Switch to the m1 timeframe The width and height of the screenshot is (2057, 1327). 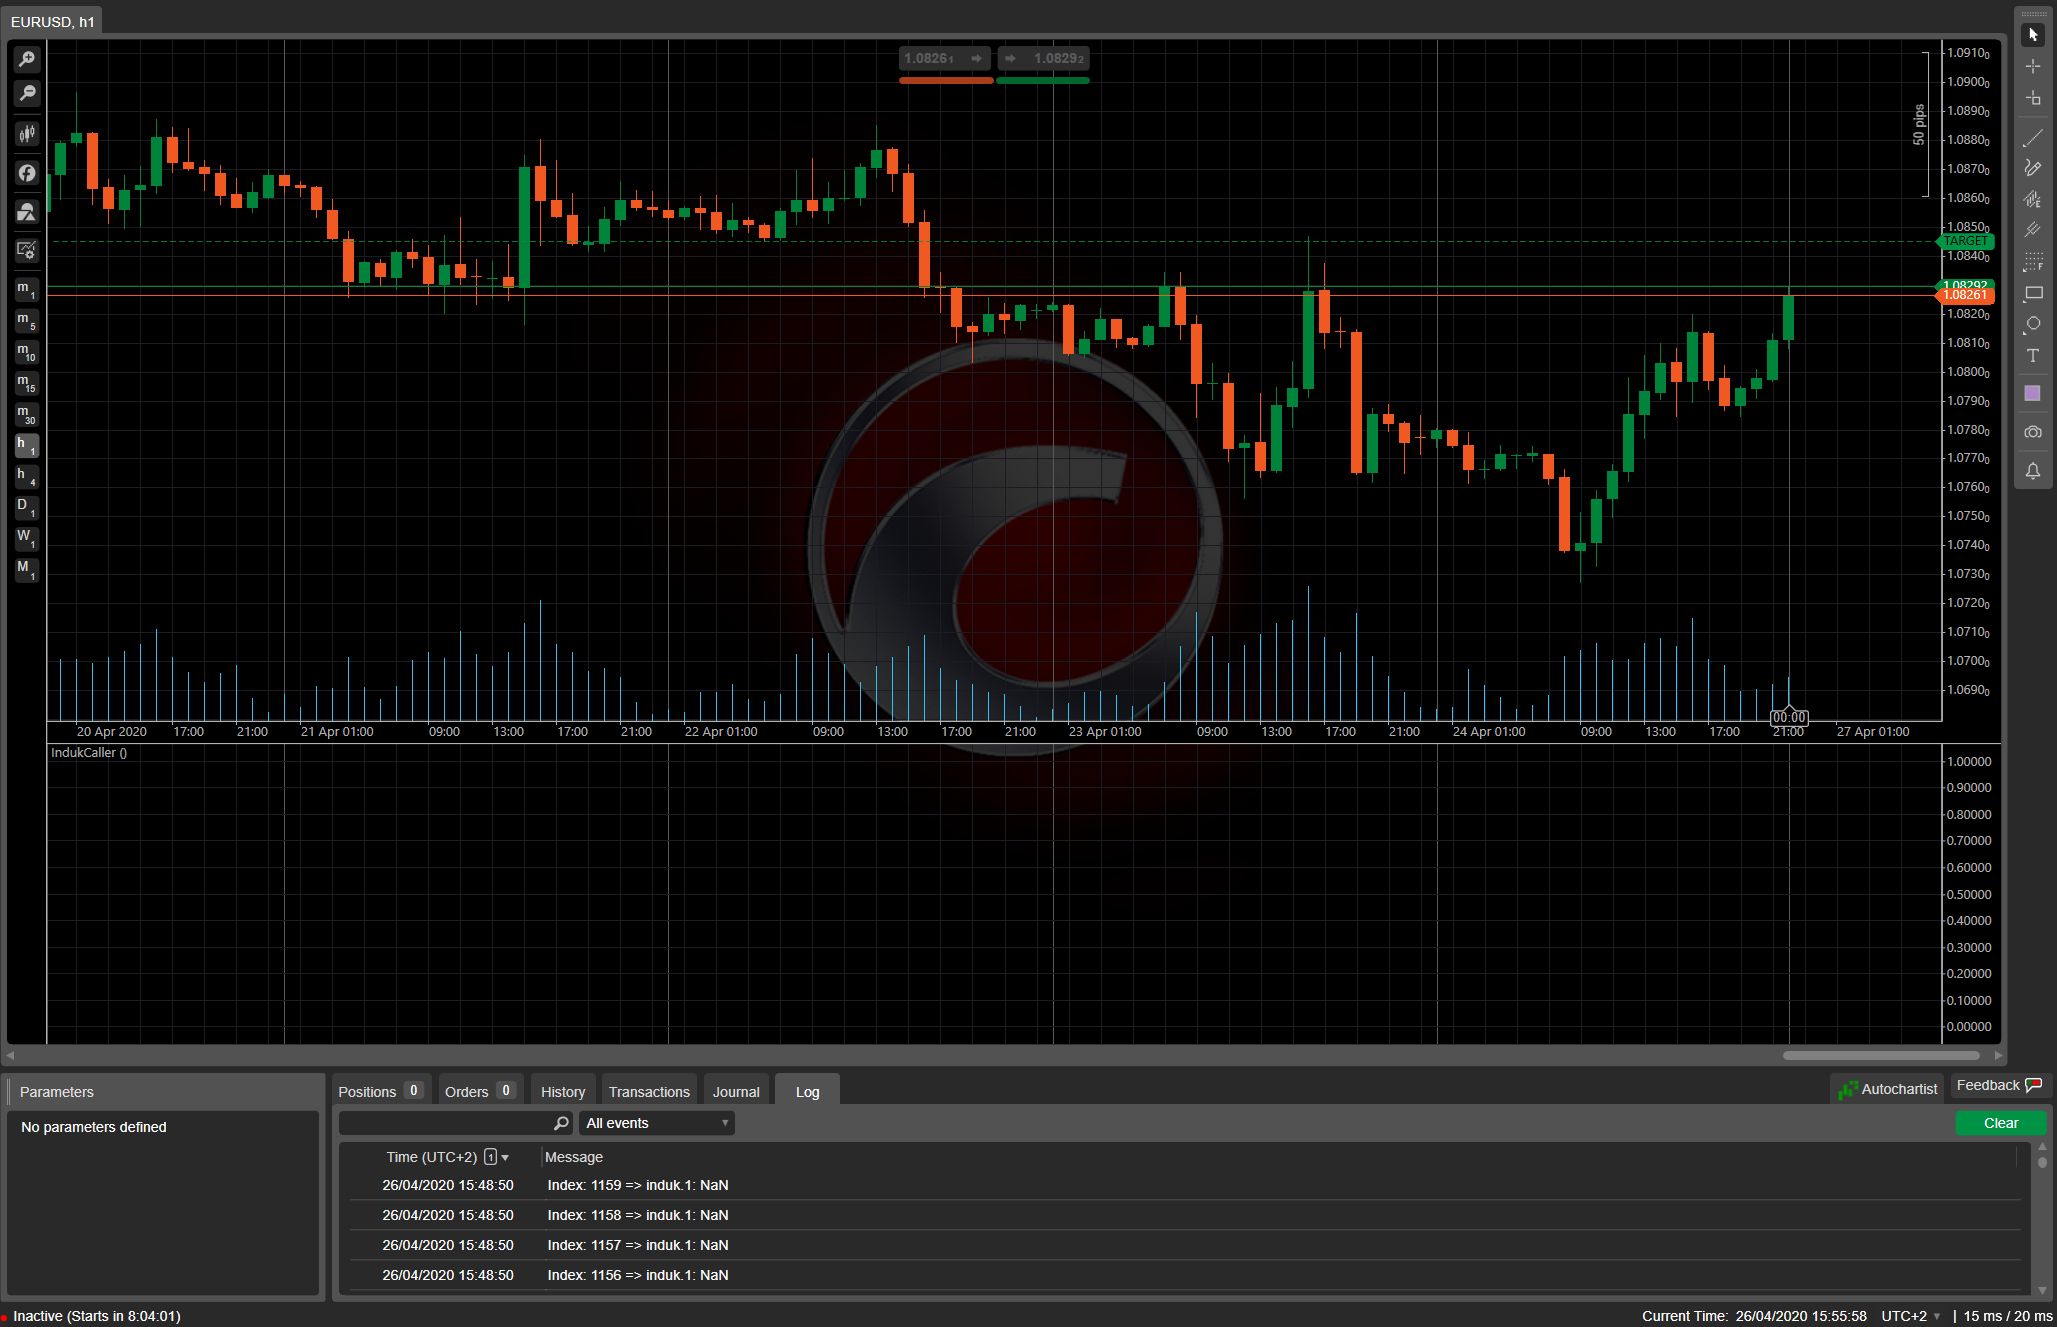coord(27,290)
